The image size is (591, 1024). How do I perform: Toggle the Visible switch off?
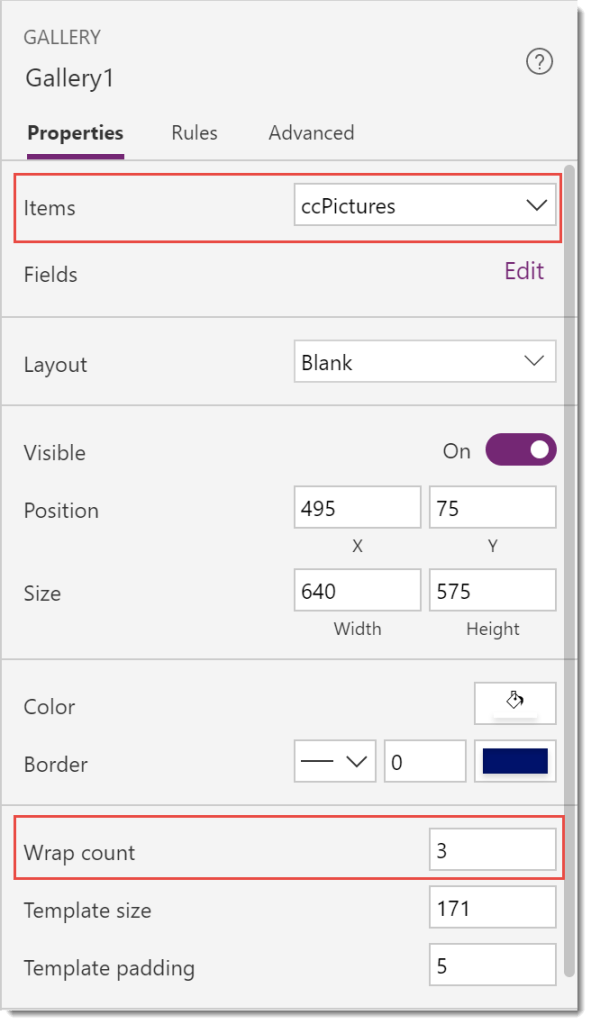(520, 450)
